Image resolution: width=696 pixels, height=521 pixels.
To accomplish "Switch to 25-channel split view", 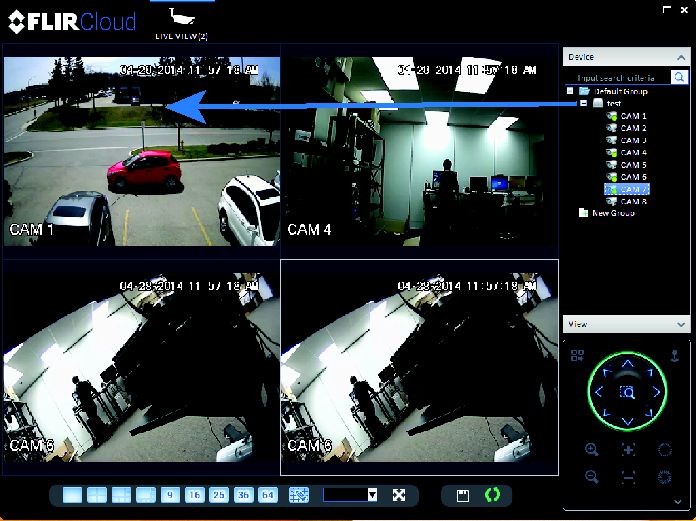I will point(219,494).
